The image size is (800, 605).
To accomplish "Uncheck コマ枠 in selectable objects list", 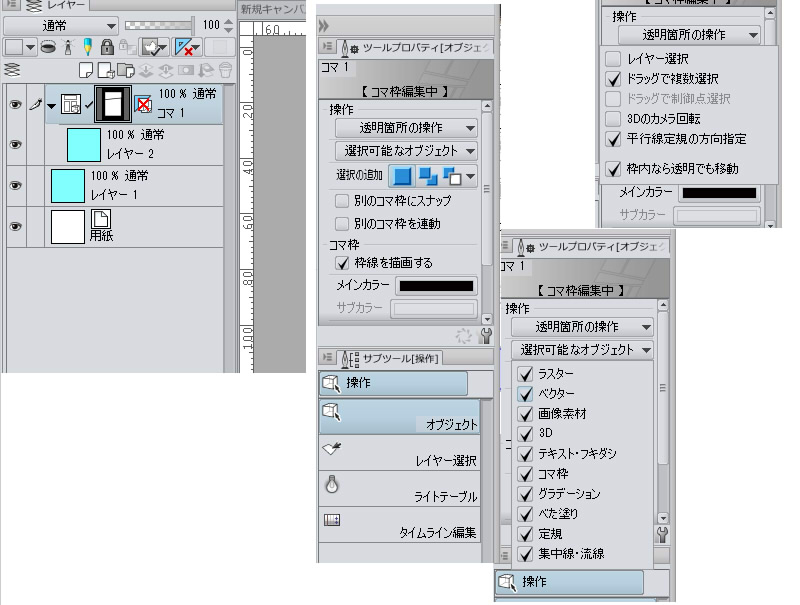I will pos(525,474).
